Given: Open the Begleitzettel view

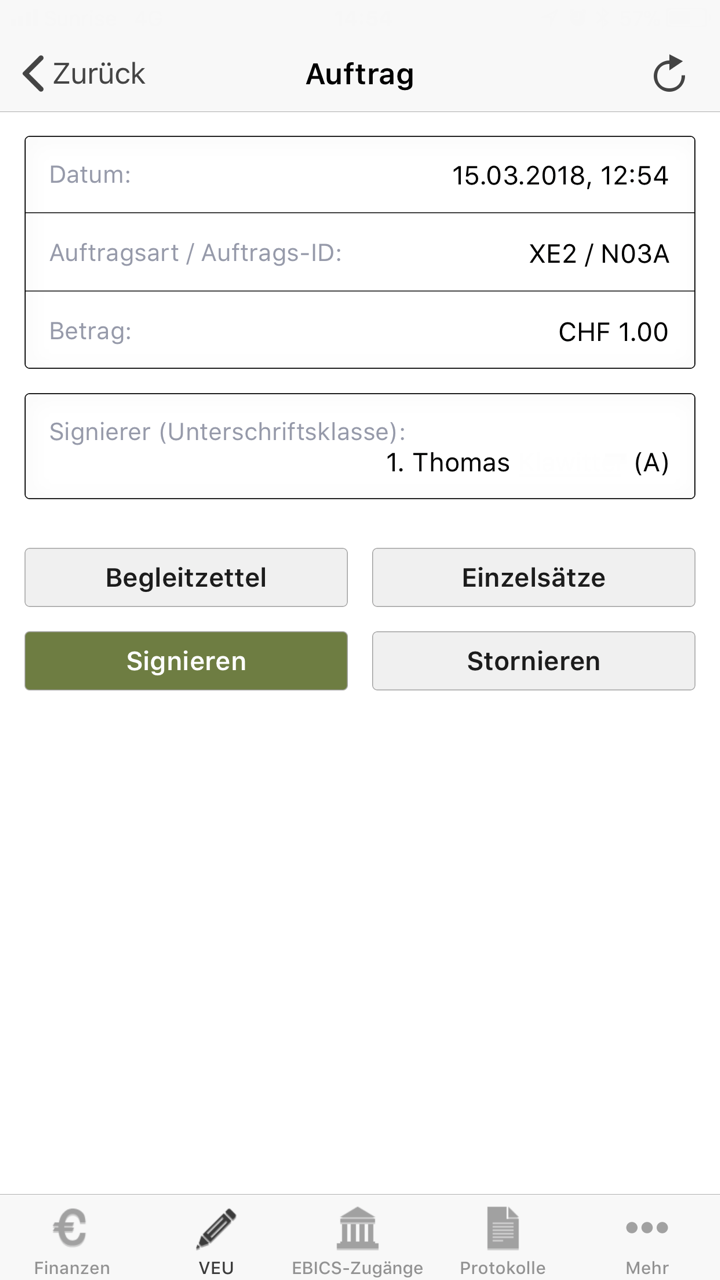Looking at the screenshot, I should 186,577.
